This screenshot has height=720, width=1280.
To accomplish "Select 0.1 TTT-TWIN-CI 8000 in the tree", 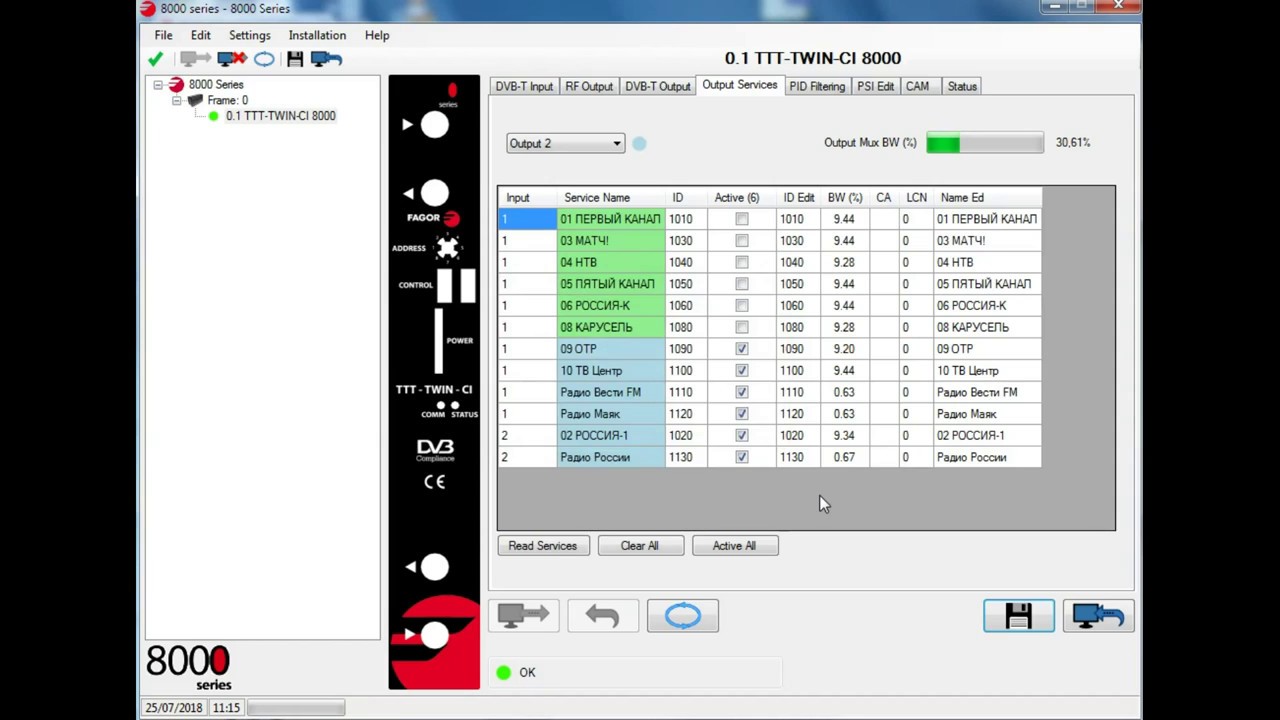I will 280,116.
